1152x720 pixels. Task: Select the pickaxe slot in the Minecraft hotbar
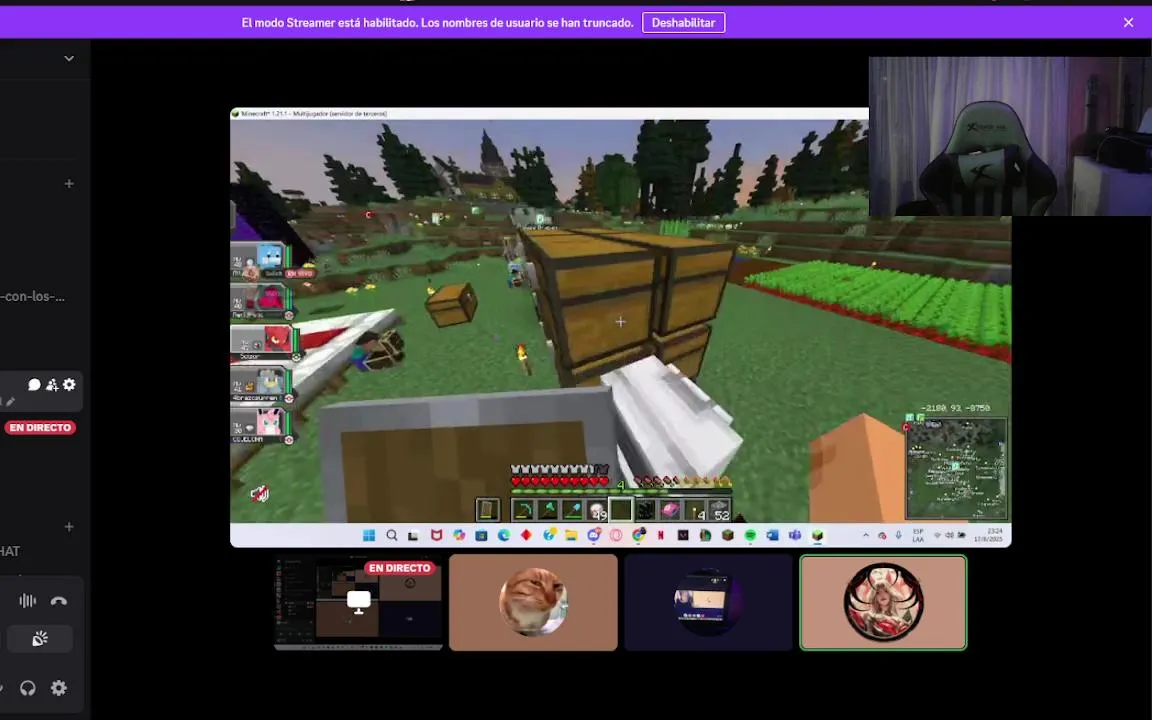(522, 509)
